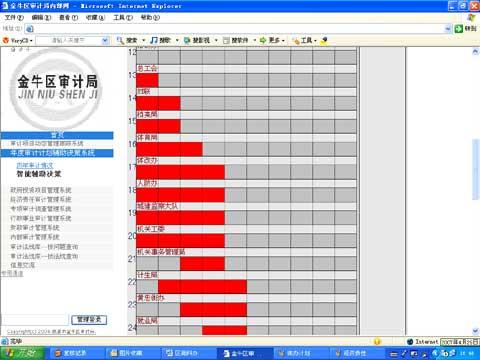The height and width of the screenshot is (360, 480).
Task: Click the 机关事务管理局 row label
Action: (x=161, y=252)
